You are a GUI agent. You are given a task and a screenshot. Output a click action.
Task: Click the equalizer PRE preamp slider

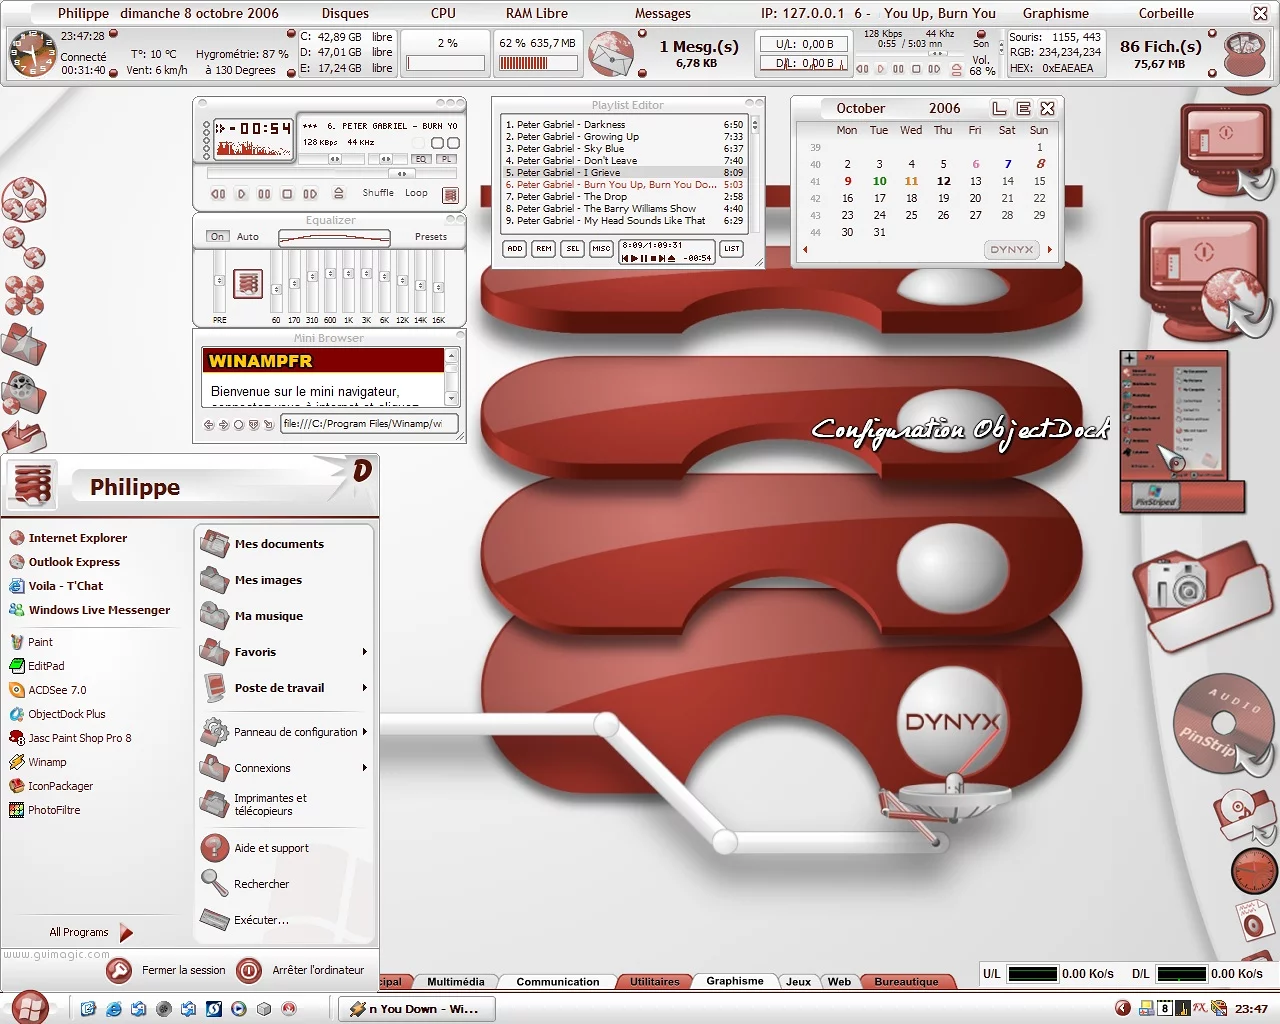[x=219, y=281]
